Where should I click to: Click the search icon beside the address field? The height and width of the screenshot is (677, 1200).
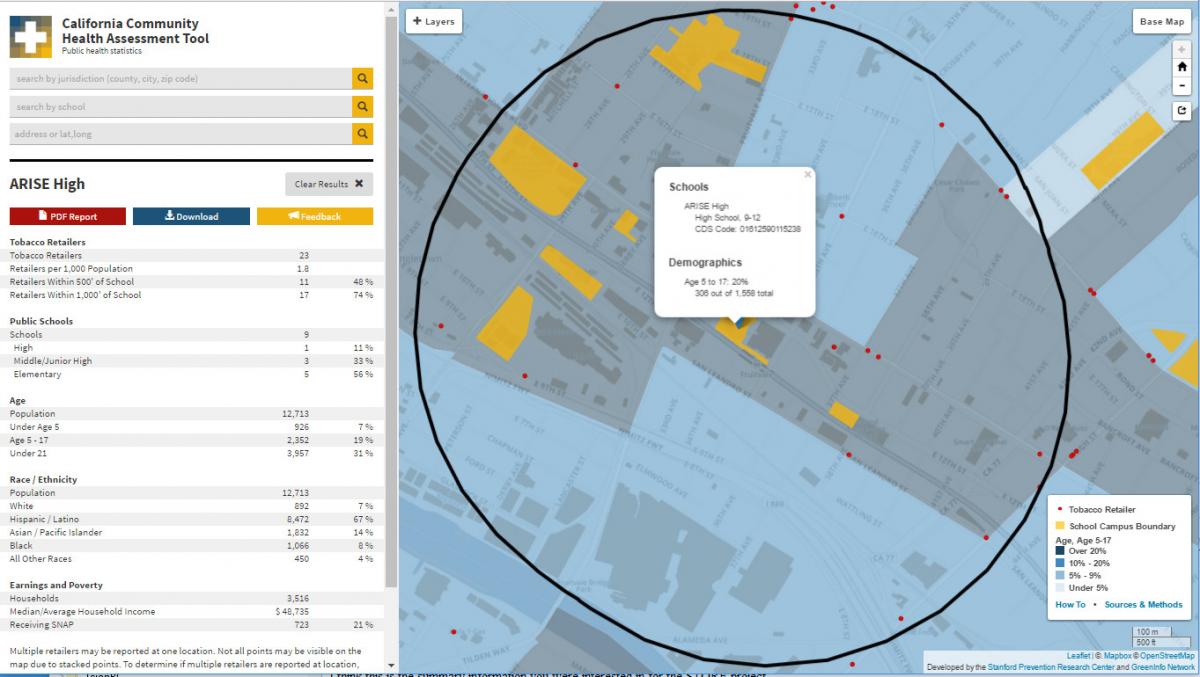tap(362, 134)
